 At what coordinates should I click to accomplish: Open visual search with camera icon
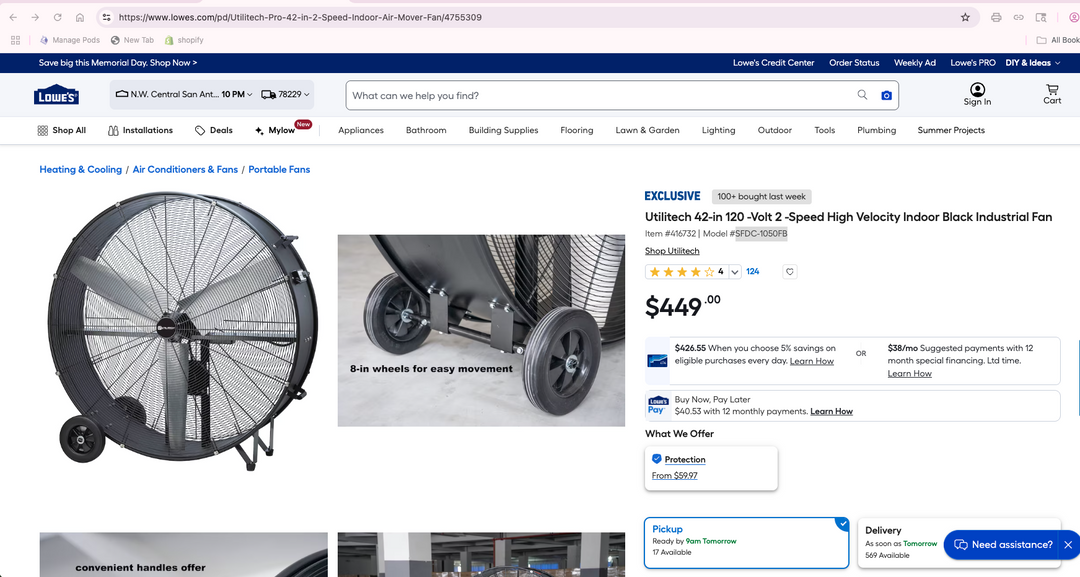[x=886, y=95]
